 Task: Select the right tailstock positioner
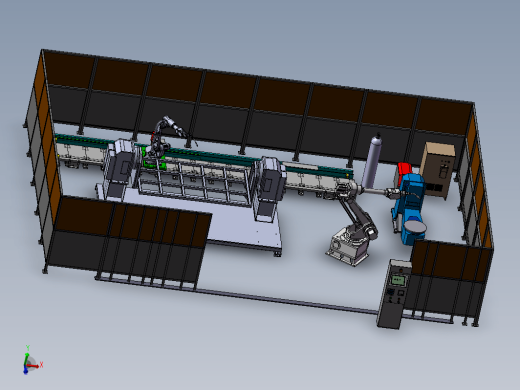click(x=269, y=189)
